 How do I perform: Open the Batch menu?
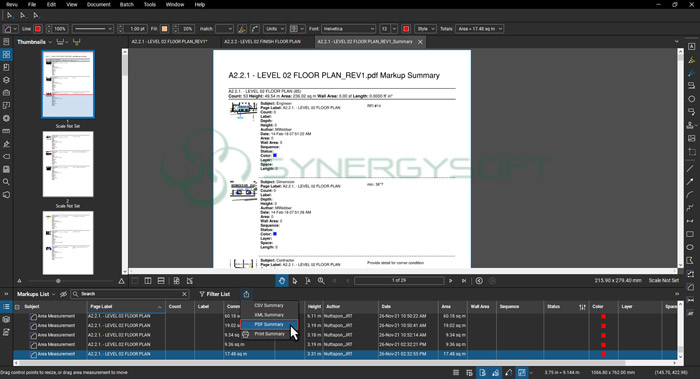click(126, 4)
